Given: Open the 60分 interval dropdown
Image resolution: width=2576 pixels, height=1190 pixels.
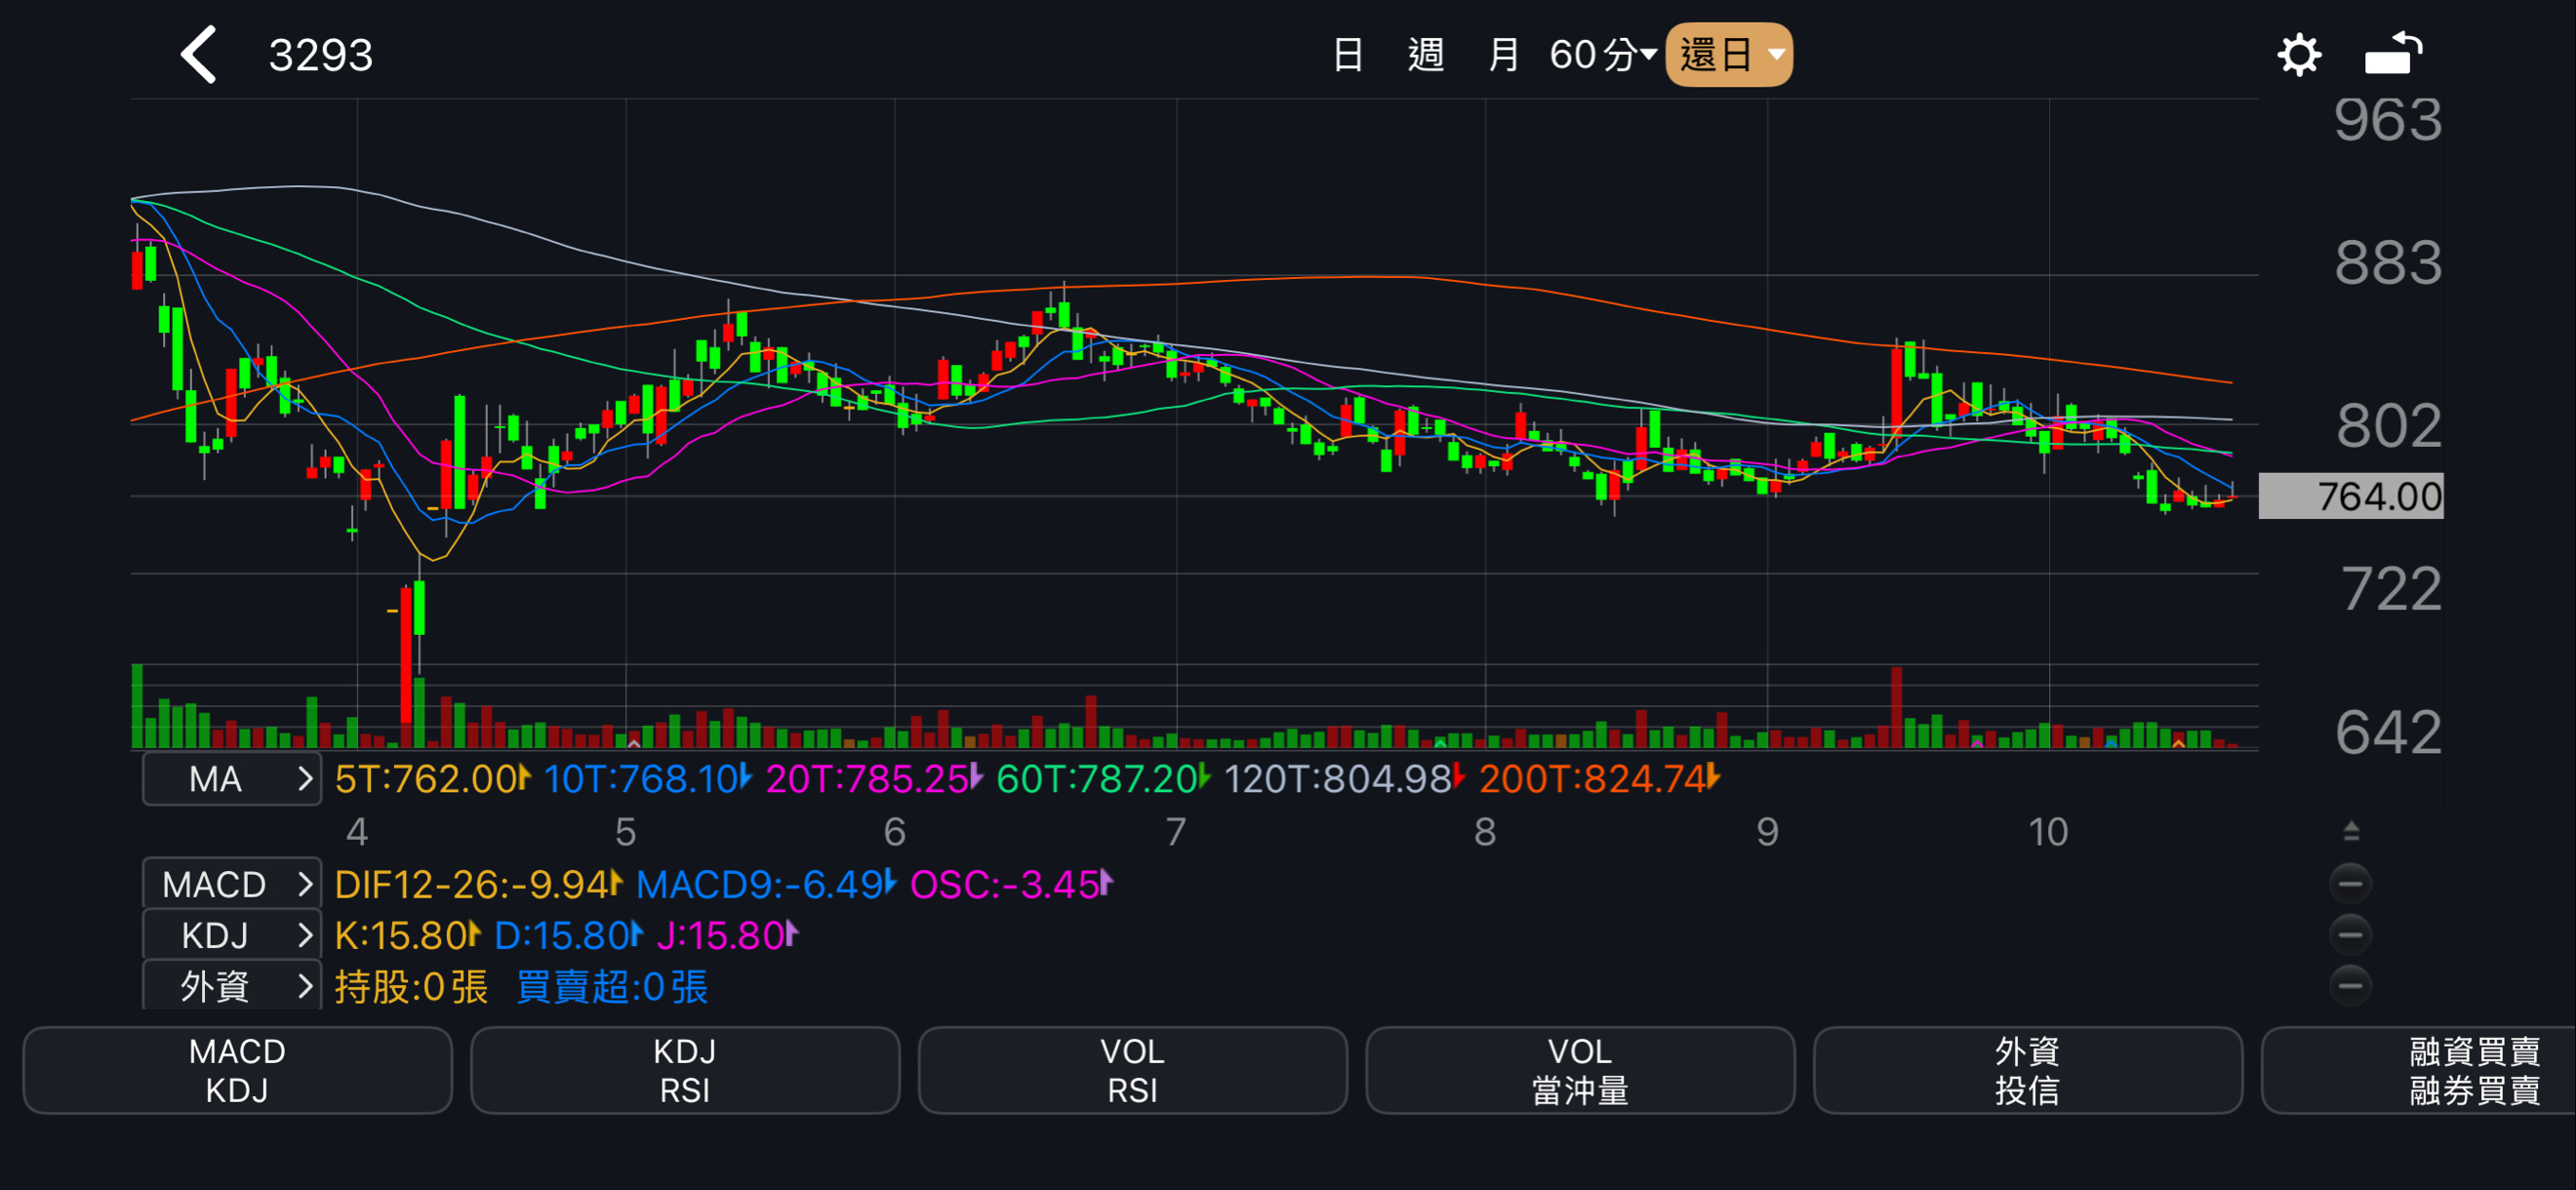Looking at the screenshot, I should (x=1602, y=55).
